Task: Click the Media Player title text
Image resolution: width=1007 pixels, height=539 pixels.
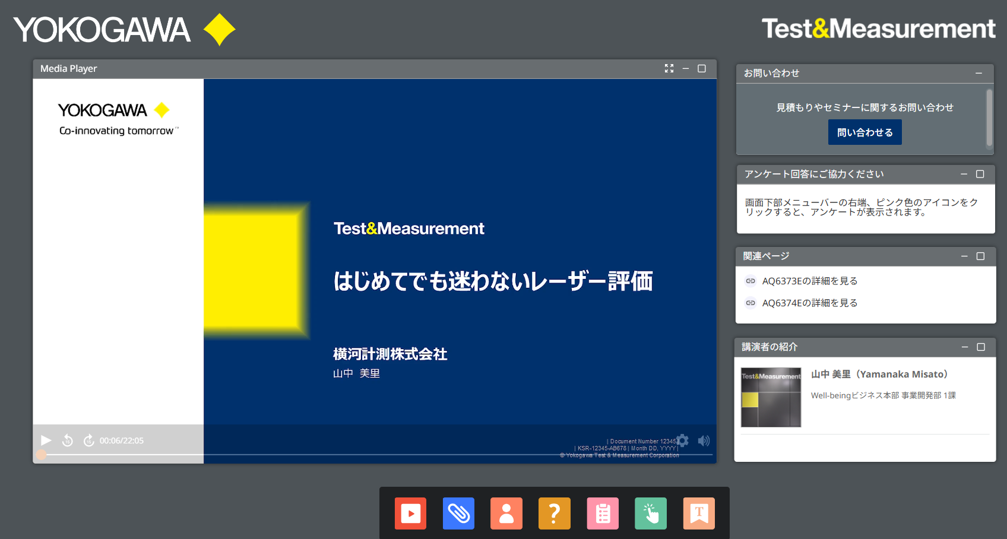Action: pyautogui.click(x=69, y=69)
